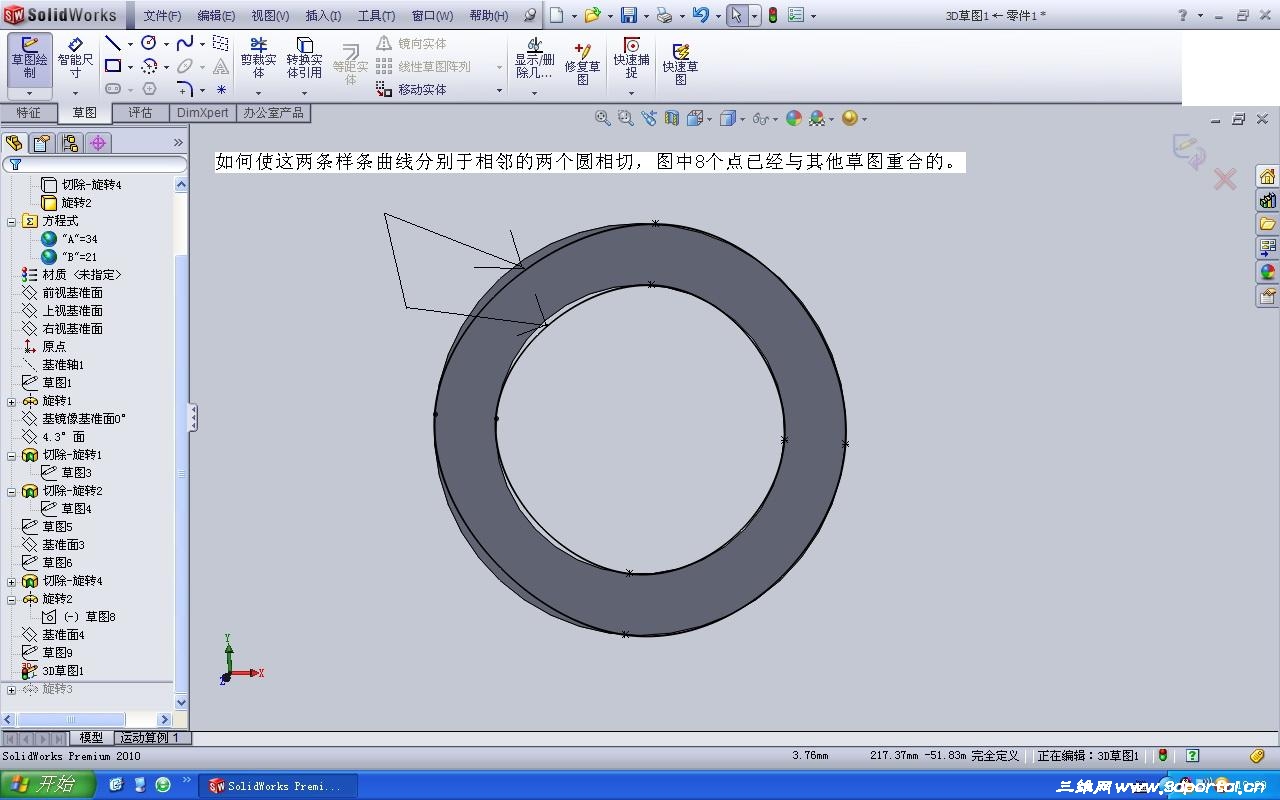This screenshot has height=800, width=1280.
Task: Switch to the DimXpert tab
Action: click(202, 113)
